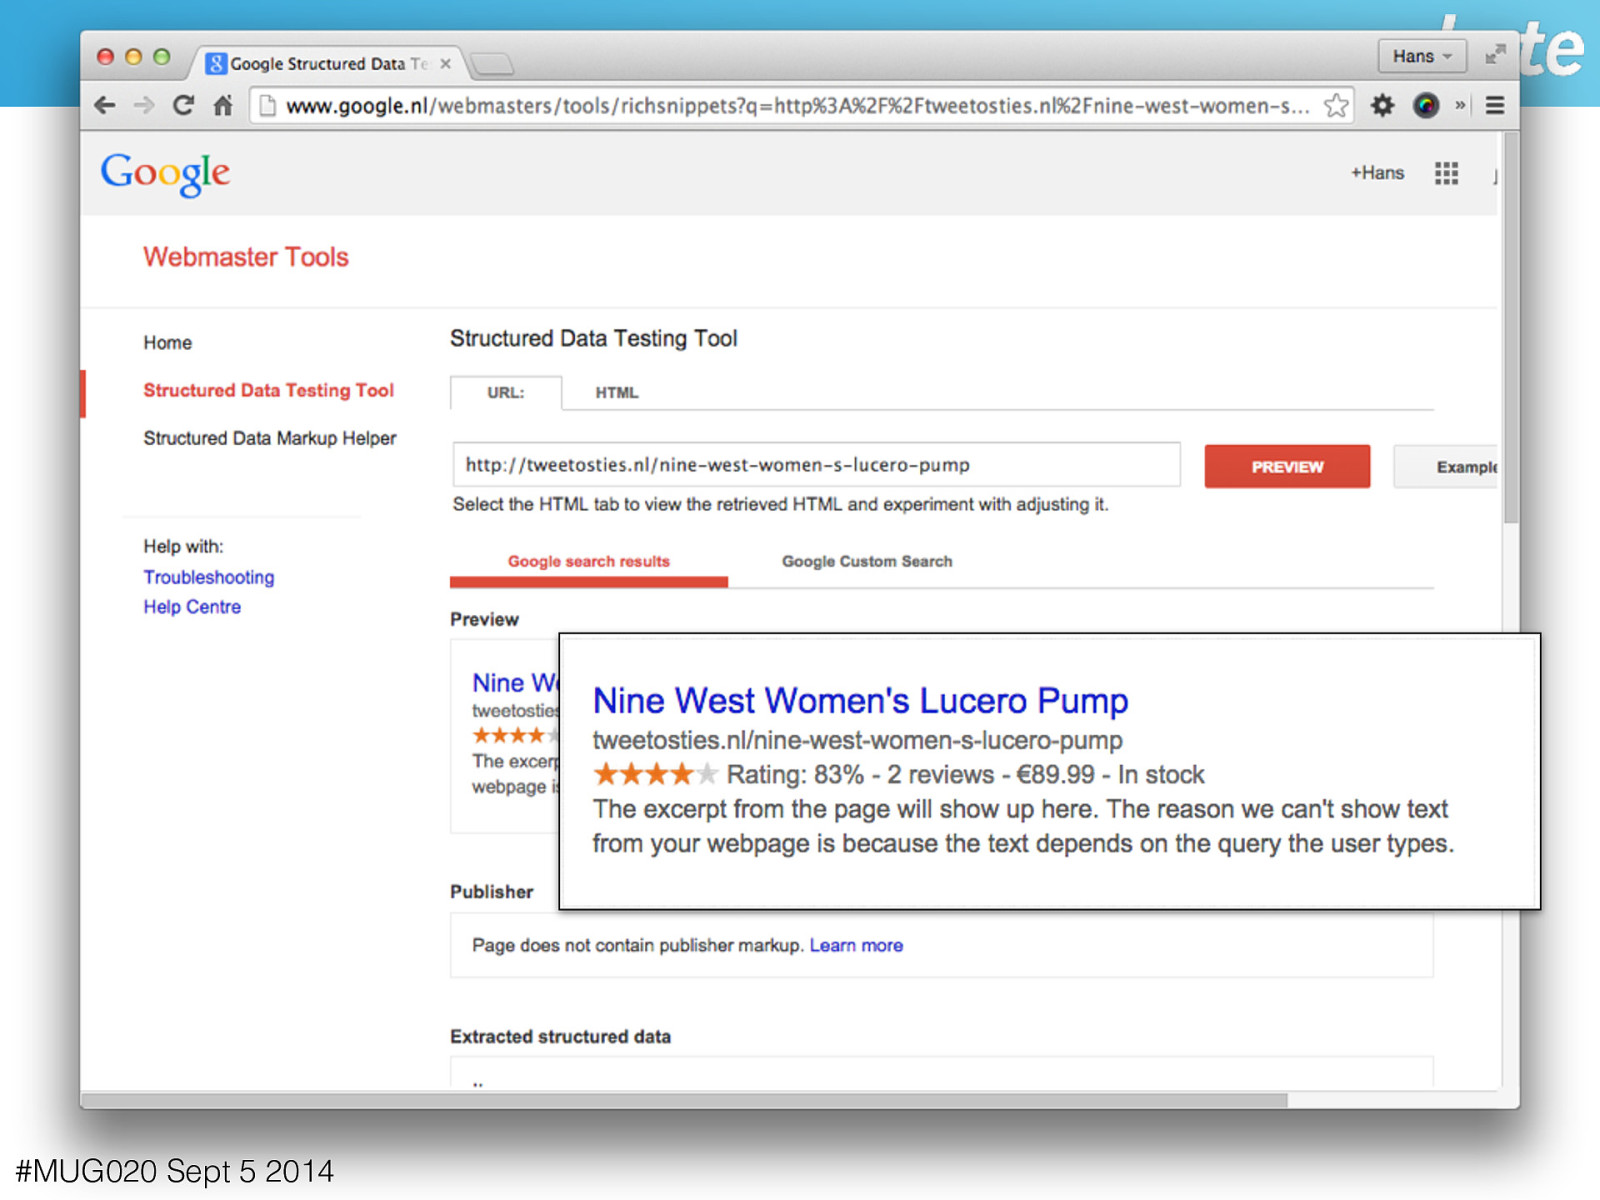This screenshot has width=1600, height=1200.
Task: Click the vertical page scrollbar
Action: pos(1511,330)
